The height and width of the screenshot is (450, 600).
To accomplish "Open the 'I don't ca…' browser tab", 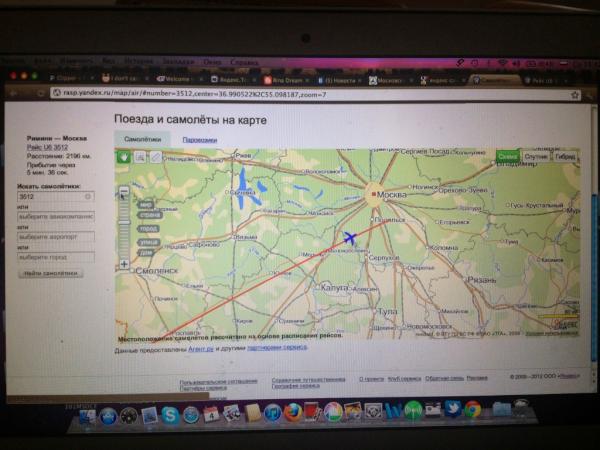I will coord(124,78).
